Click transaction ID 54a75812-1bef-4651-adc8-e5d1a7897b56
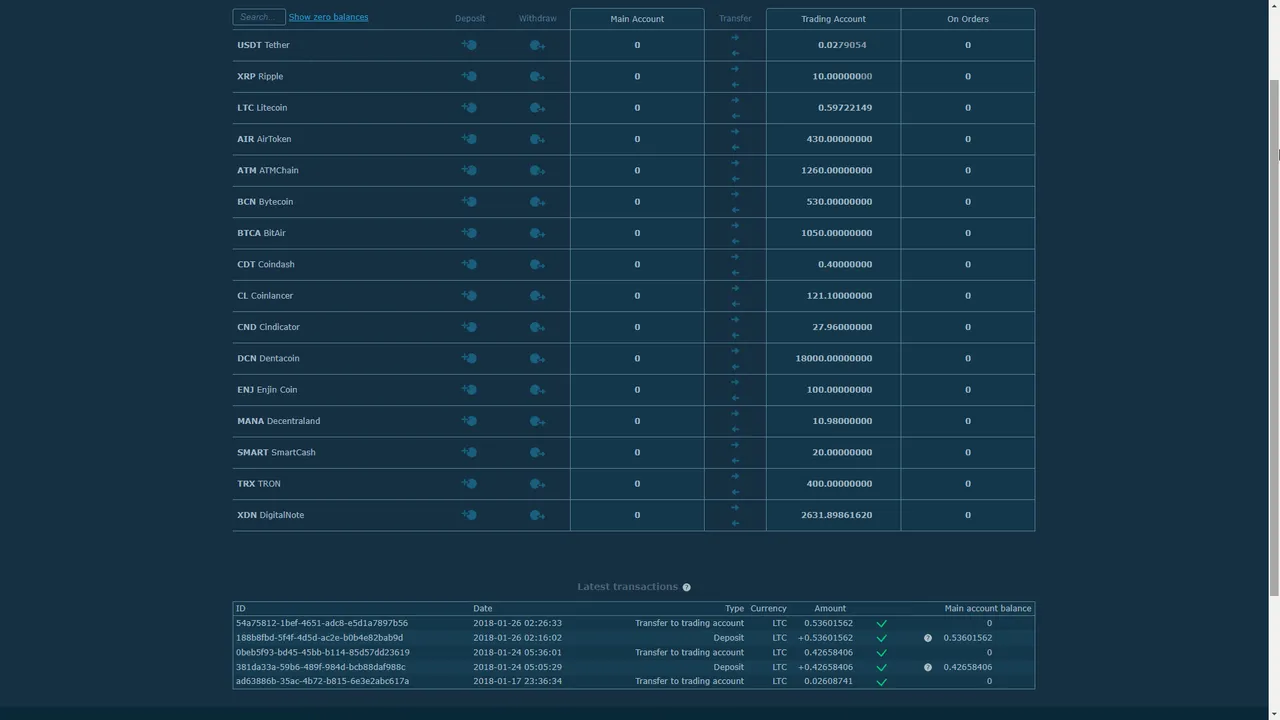Viewport: 1280px width, 720px height. (x=322, y=623)
